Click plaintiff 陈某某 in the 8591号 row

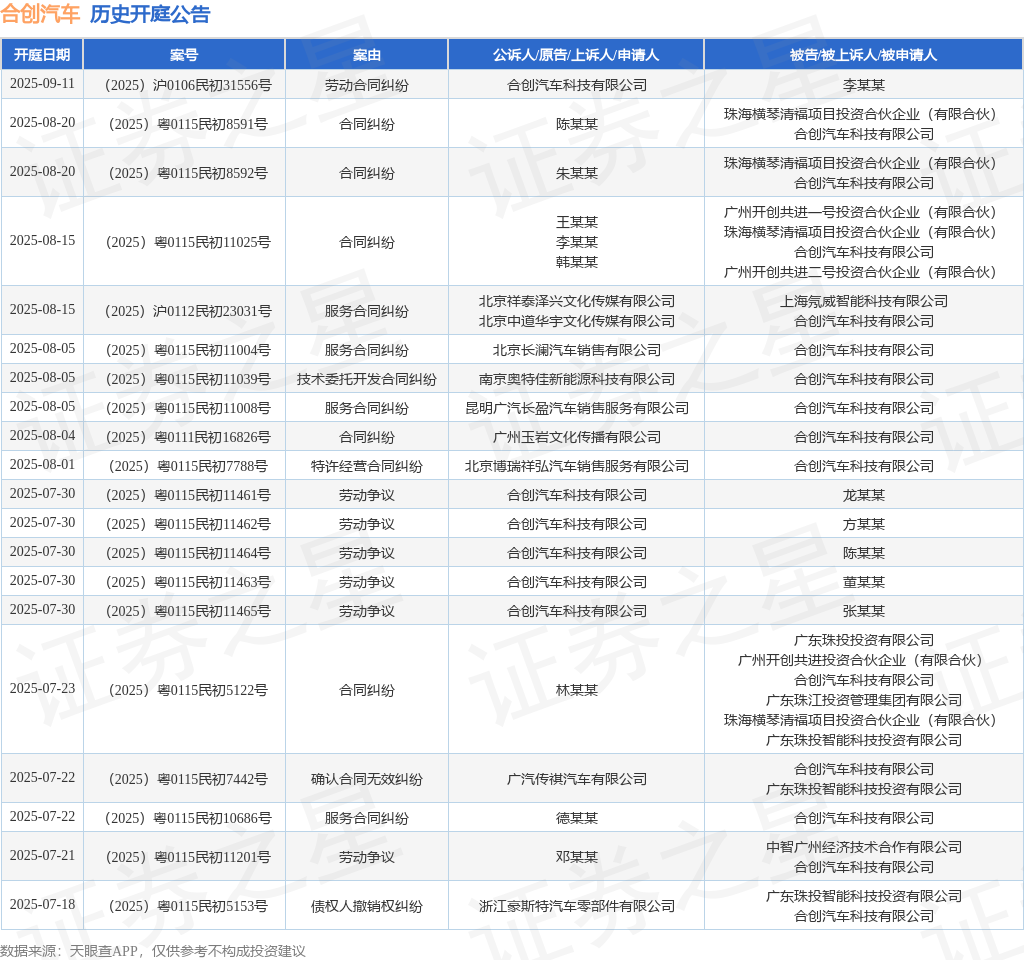tap(577, 124)
